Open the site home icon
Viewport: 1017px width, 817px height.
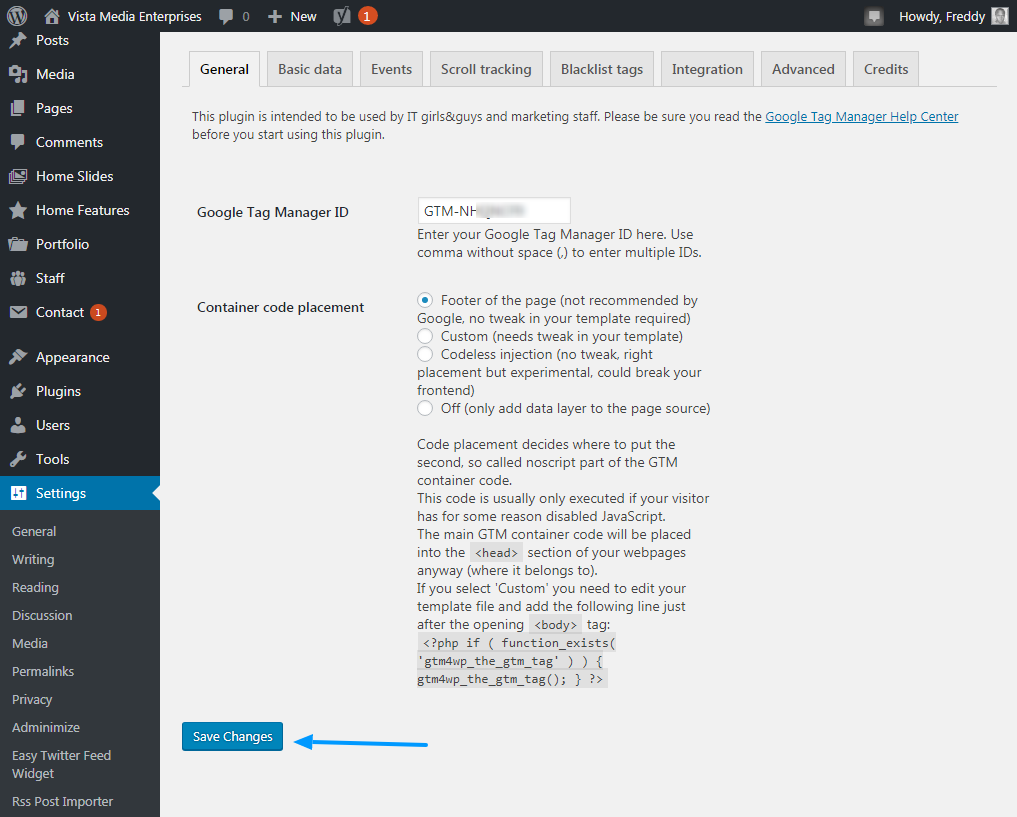tap(52, 16)
